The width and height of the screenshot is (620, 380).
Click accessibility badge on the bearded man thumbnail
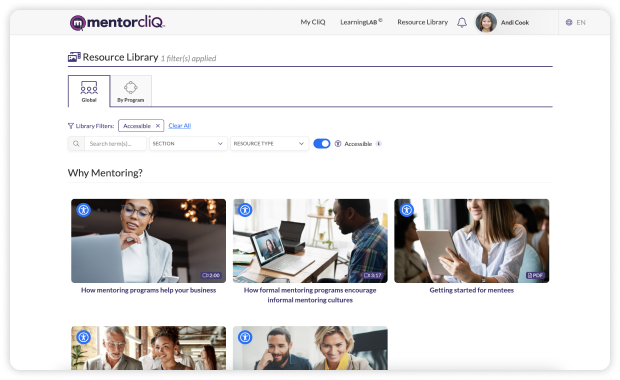pos(245,337)
